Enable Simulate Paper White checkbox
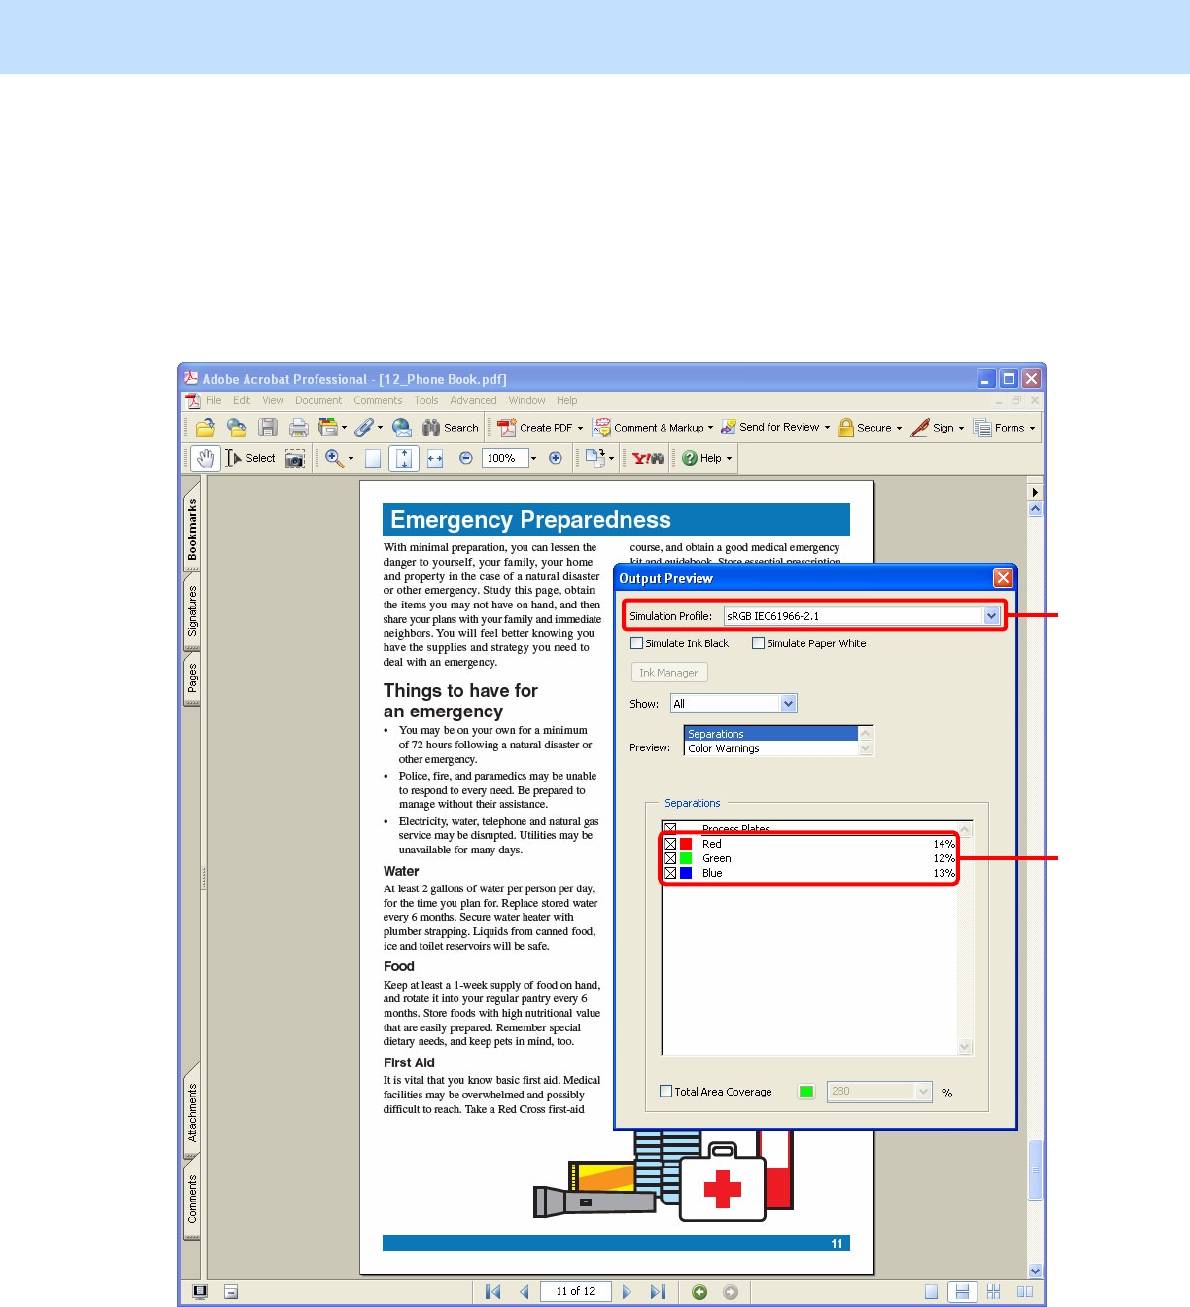The height and width of the screenshot is (1307, 1190). click(758, 643)
